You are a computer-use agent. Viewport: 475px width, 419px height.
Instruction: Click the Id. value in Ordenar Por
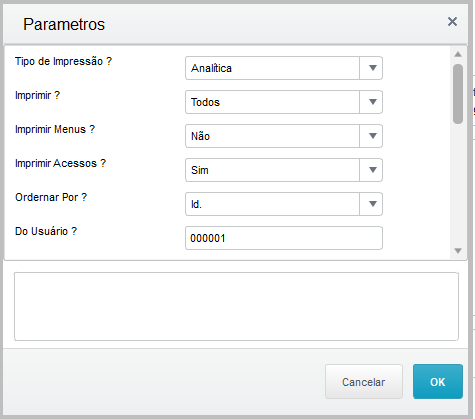click(196, 204)
